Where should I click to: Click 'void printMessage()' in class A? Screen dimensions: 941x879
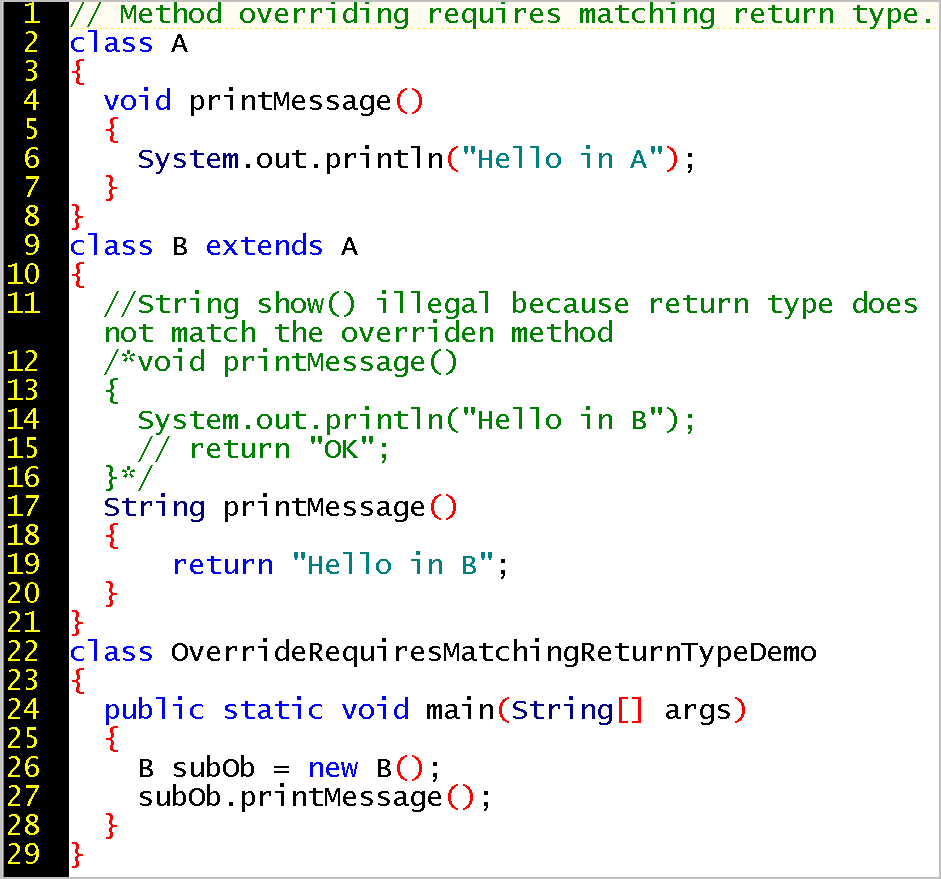tap(263, 101)
